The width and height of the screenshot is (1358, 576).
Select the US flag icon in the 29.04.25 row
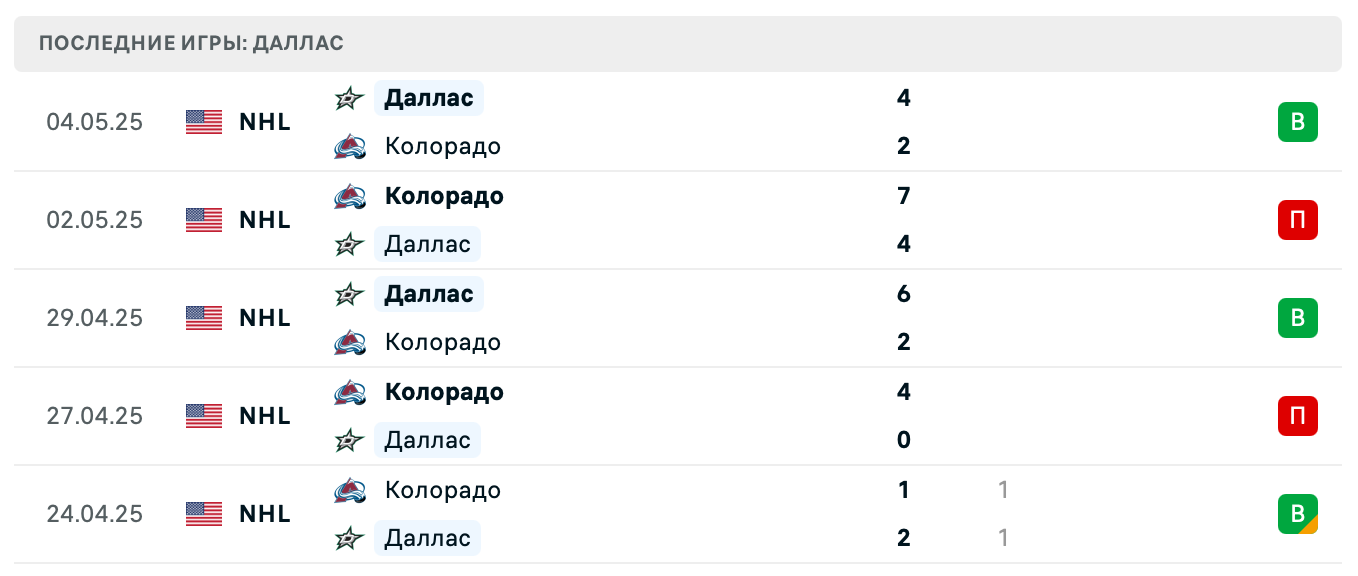(203, 318)
